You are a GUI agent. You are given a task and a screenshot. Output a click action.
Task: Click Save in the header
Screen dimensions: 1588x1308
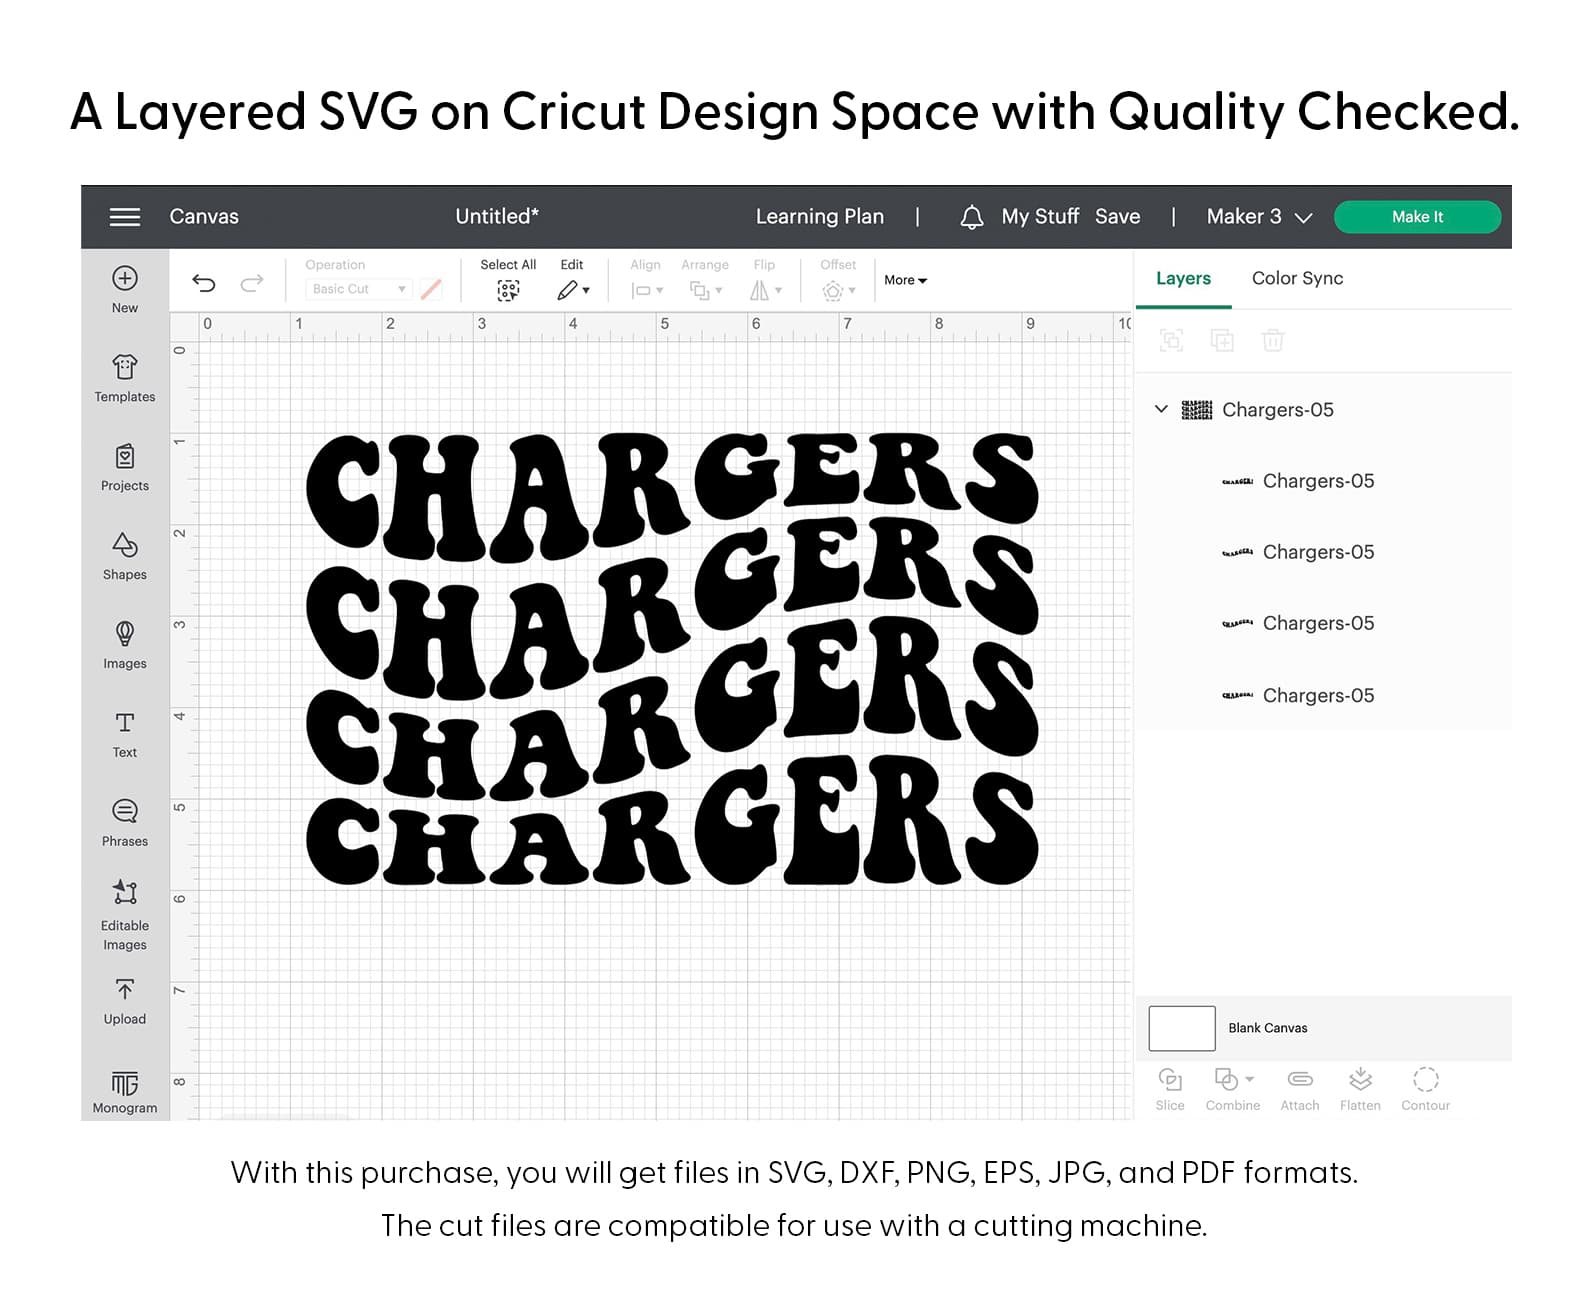tap(1117, 217)
